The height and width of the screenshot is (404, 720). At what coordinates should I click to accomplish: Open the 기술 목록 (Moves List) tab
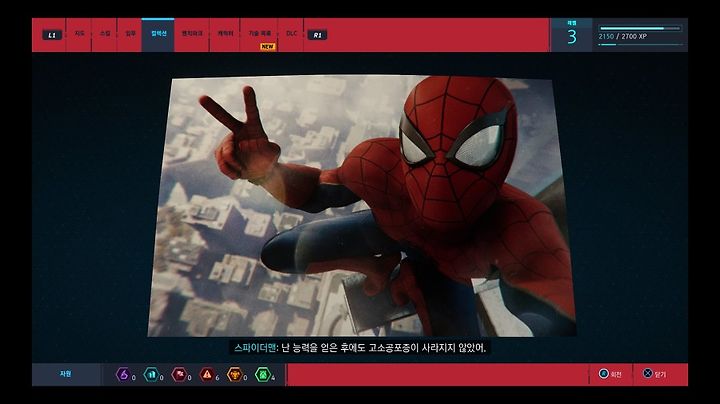click(x=259, y=34)
